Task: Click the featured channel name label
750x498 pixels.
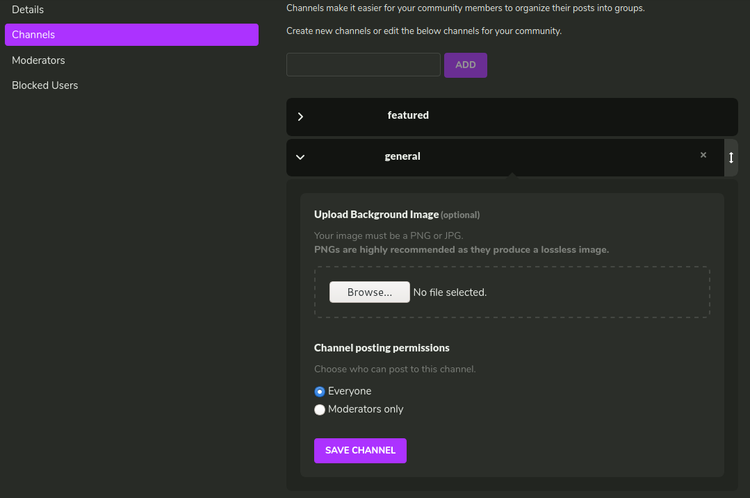Action: (408, 115)
